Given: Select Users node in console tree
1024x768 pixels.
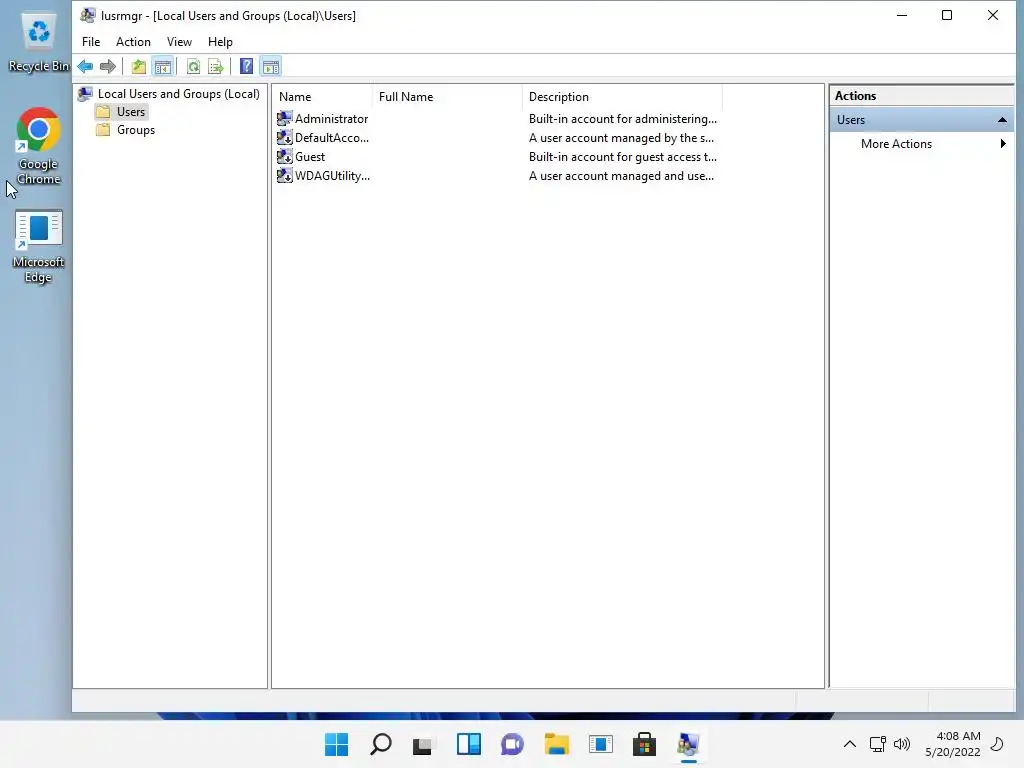Looking at the screenshot, I should [x=131, y=112].
